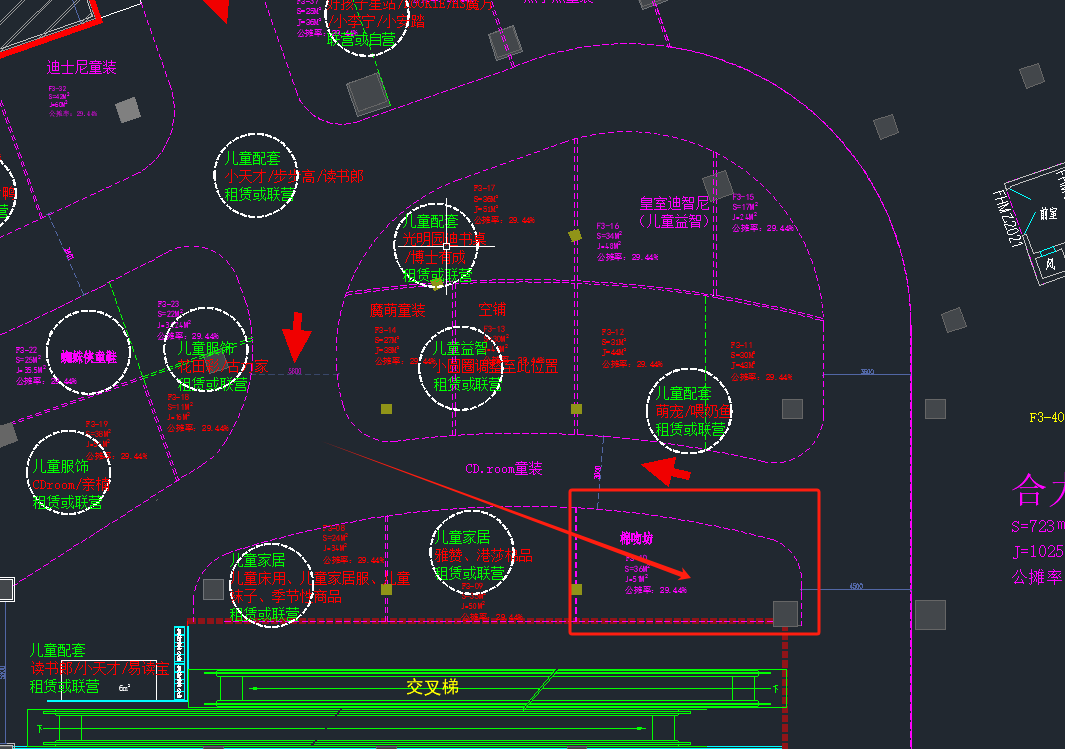Screen dimensions: 1065x749
Task: Click the 交叉梯 escalator label
Action: [433, 687]
